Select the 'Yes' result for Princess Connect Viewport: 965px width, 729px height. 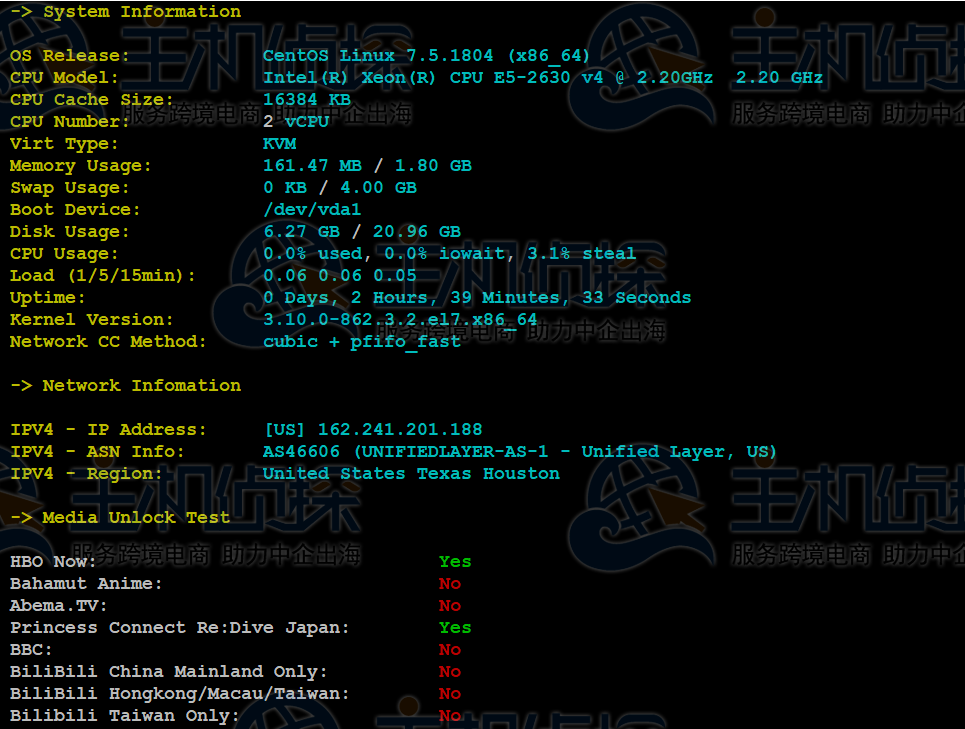pos(455,628)
